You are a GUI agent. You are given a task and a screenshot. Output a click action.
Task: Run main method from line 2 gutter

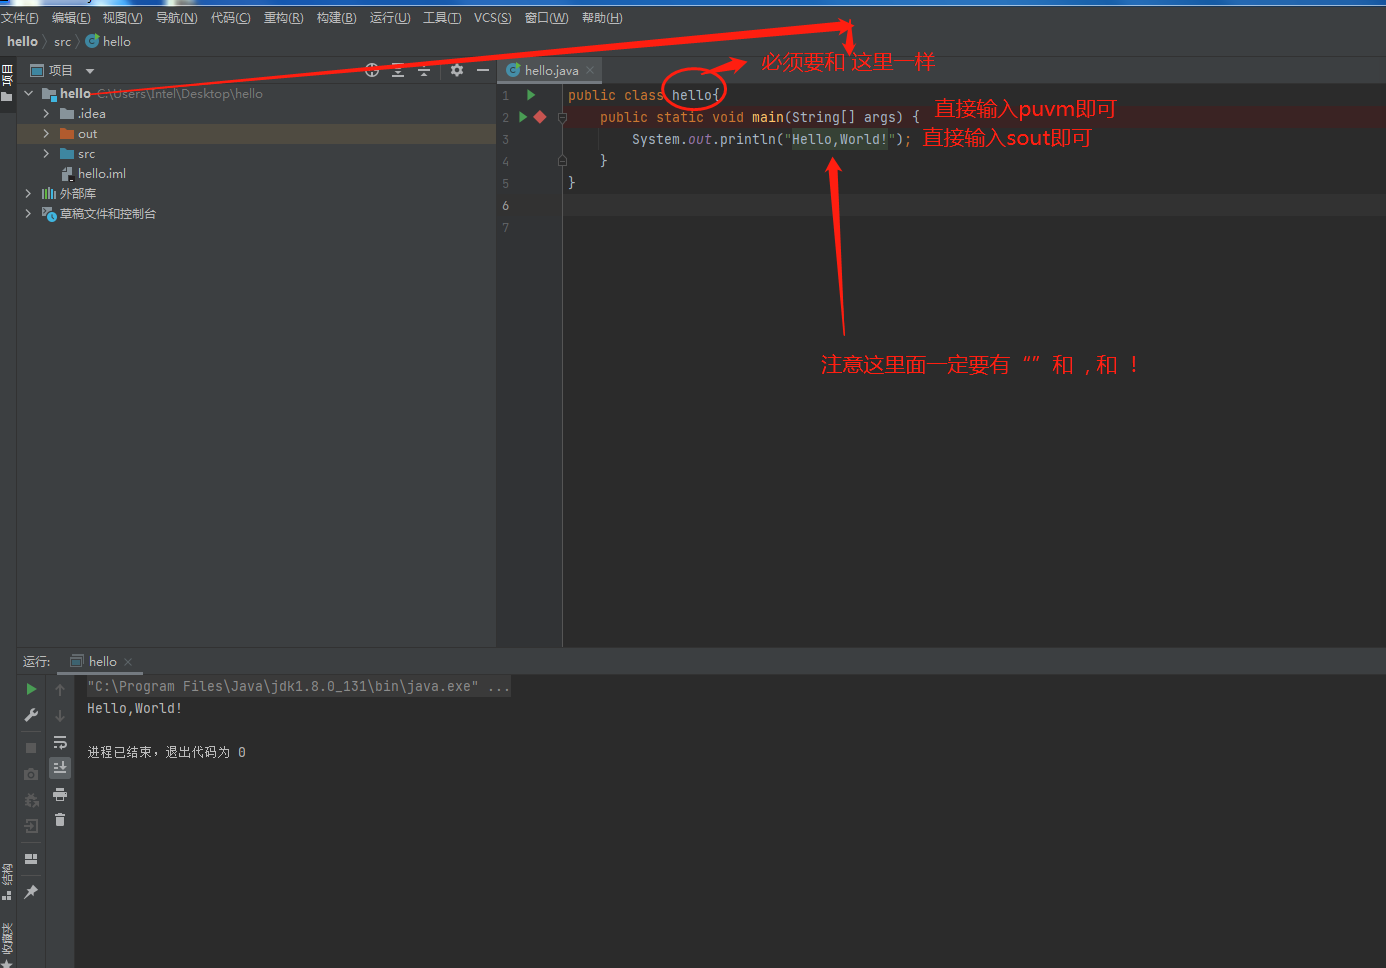(x=522, y=117)
